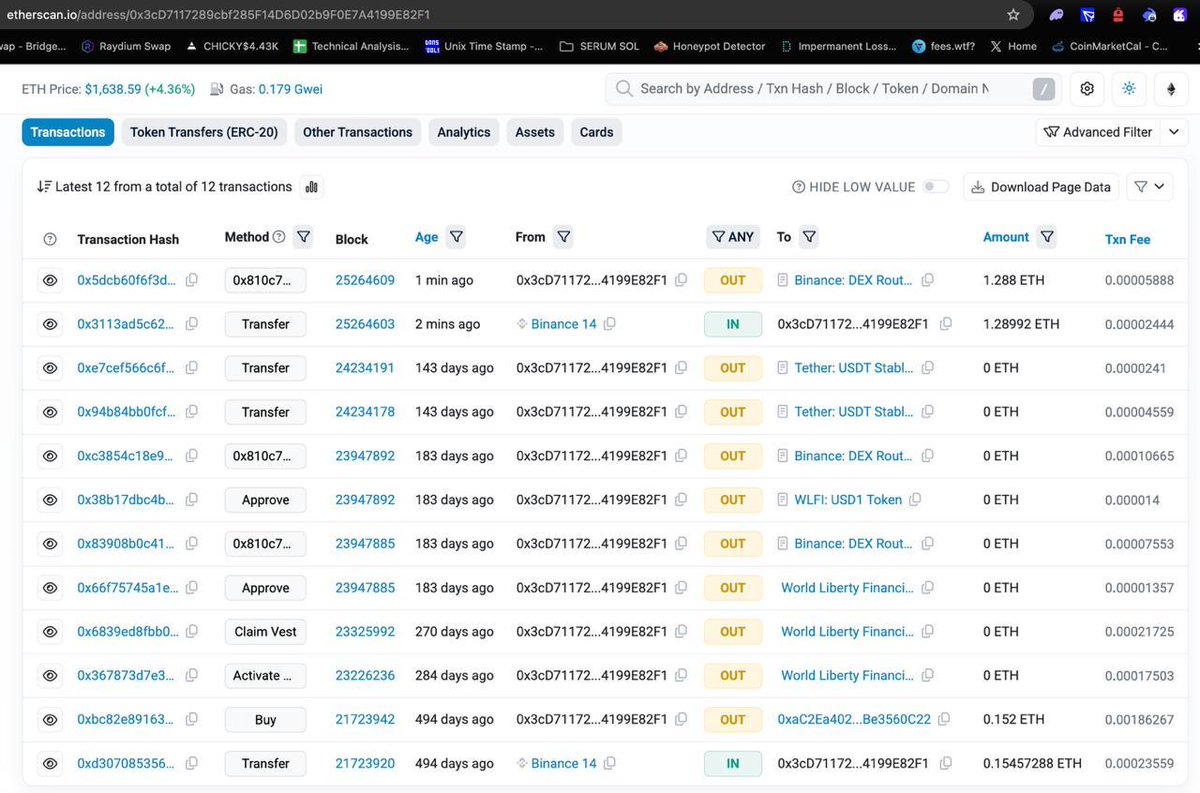
Task: Open the Other Transactions tab
Action: (x=357, y=132)
